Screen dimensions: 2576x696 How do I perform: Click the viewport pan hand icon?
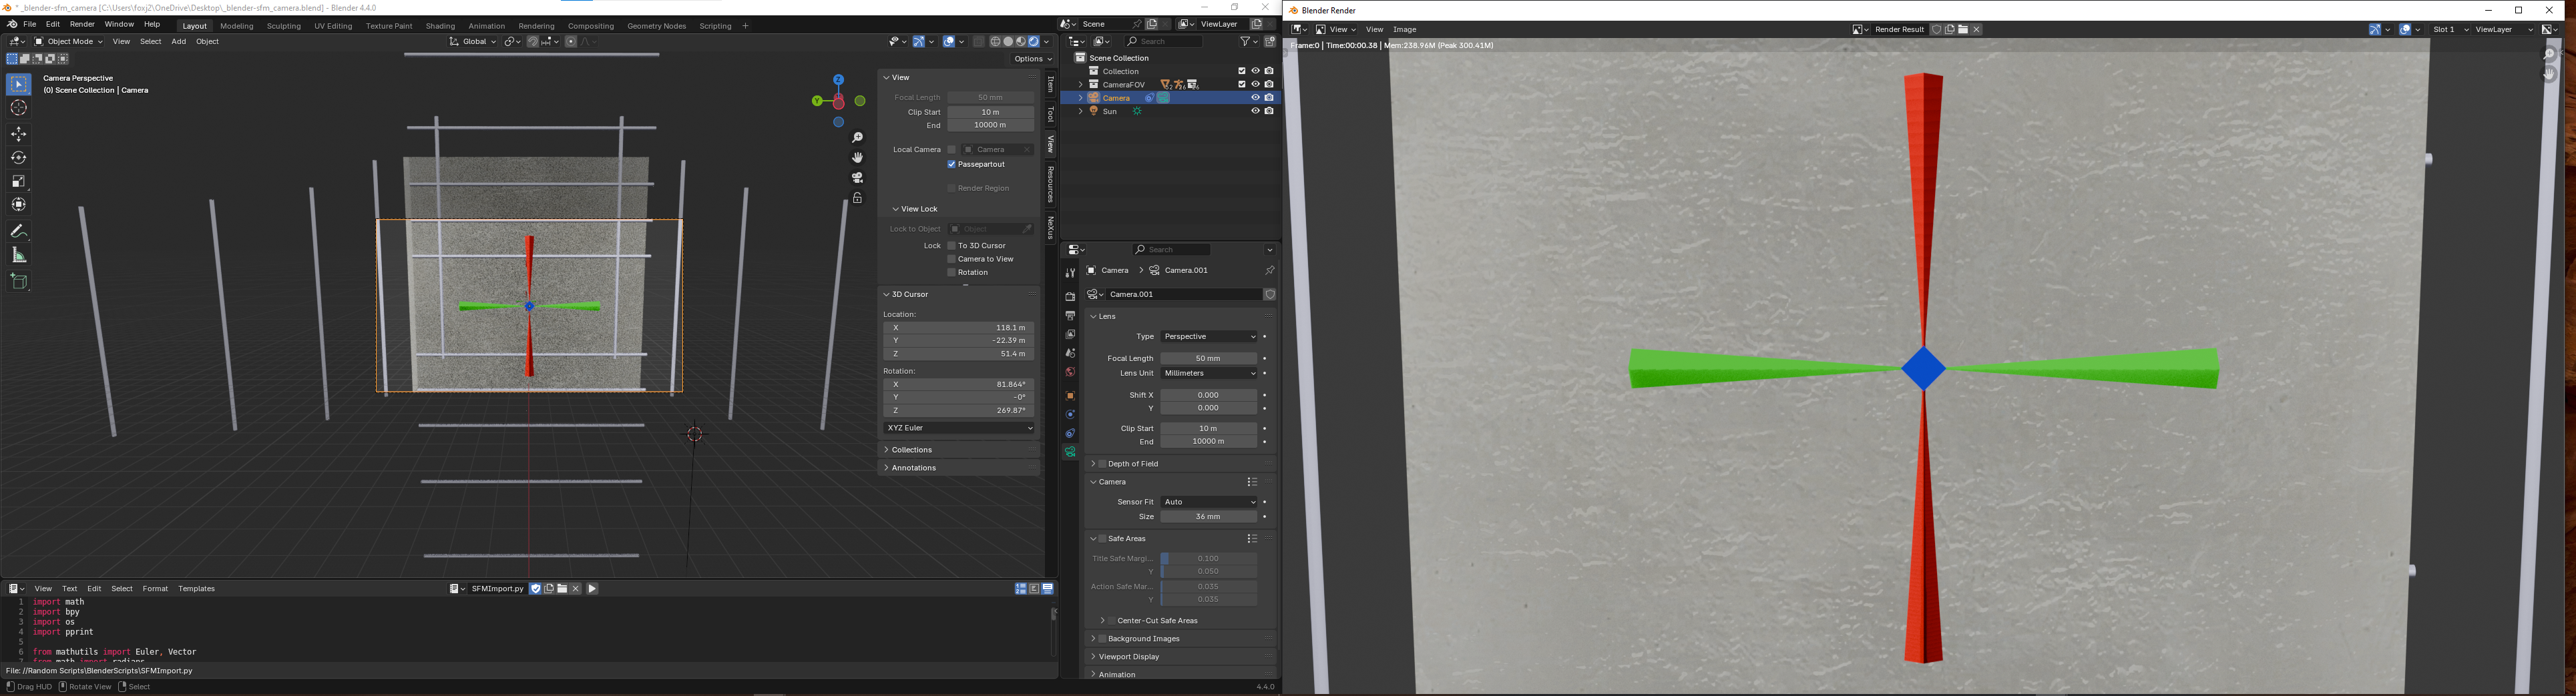click(857, 158)
